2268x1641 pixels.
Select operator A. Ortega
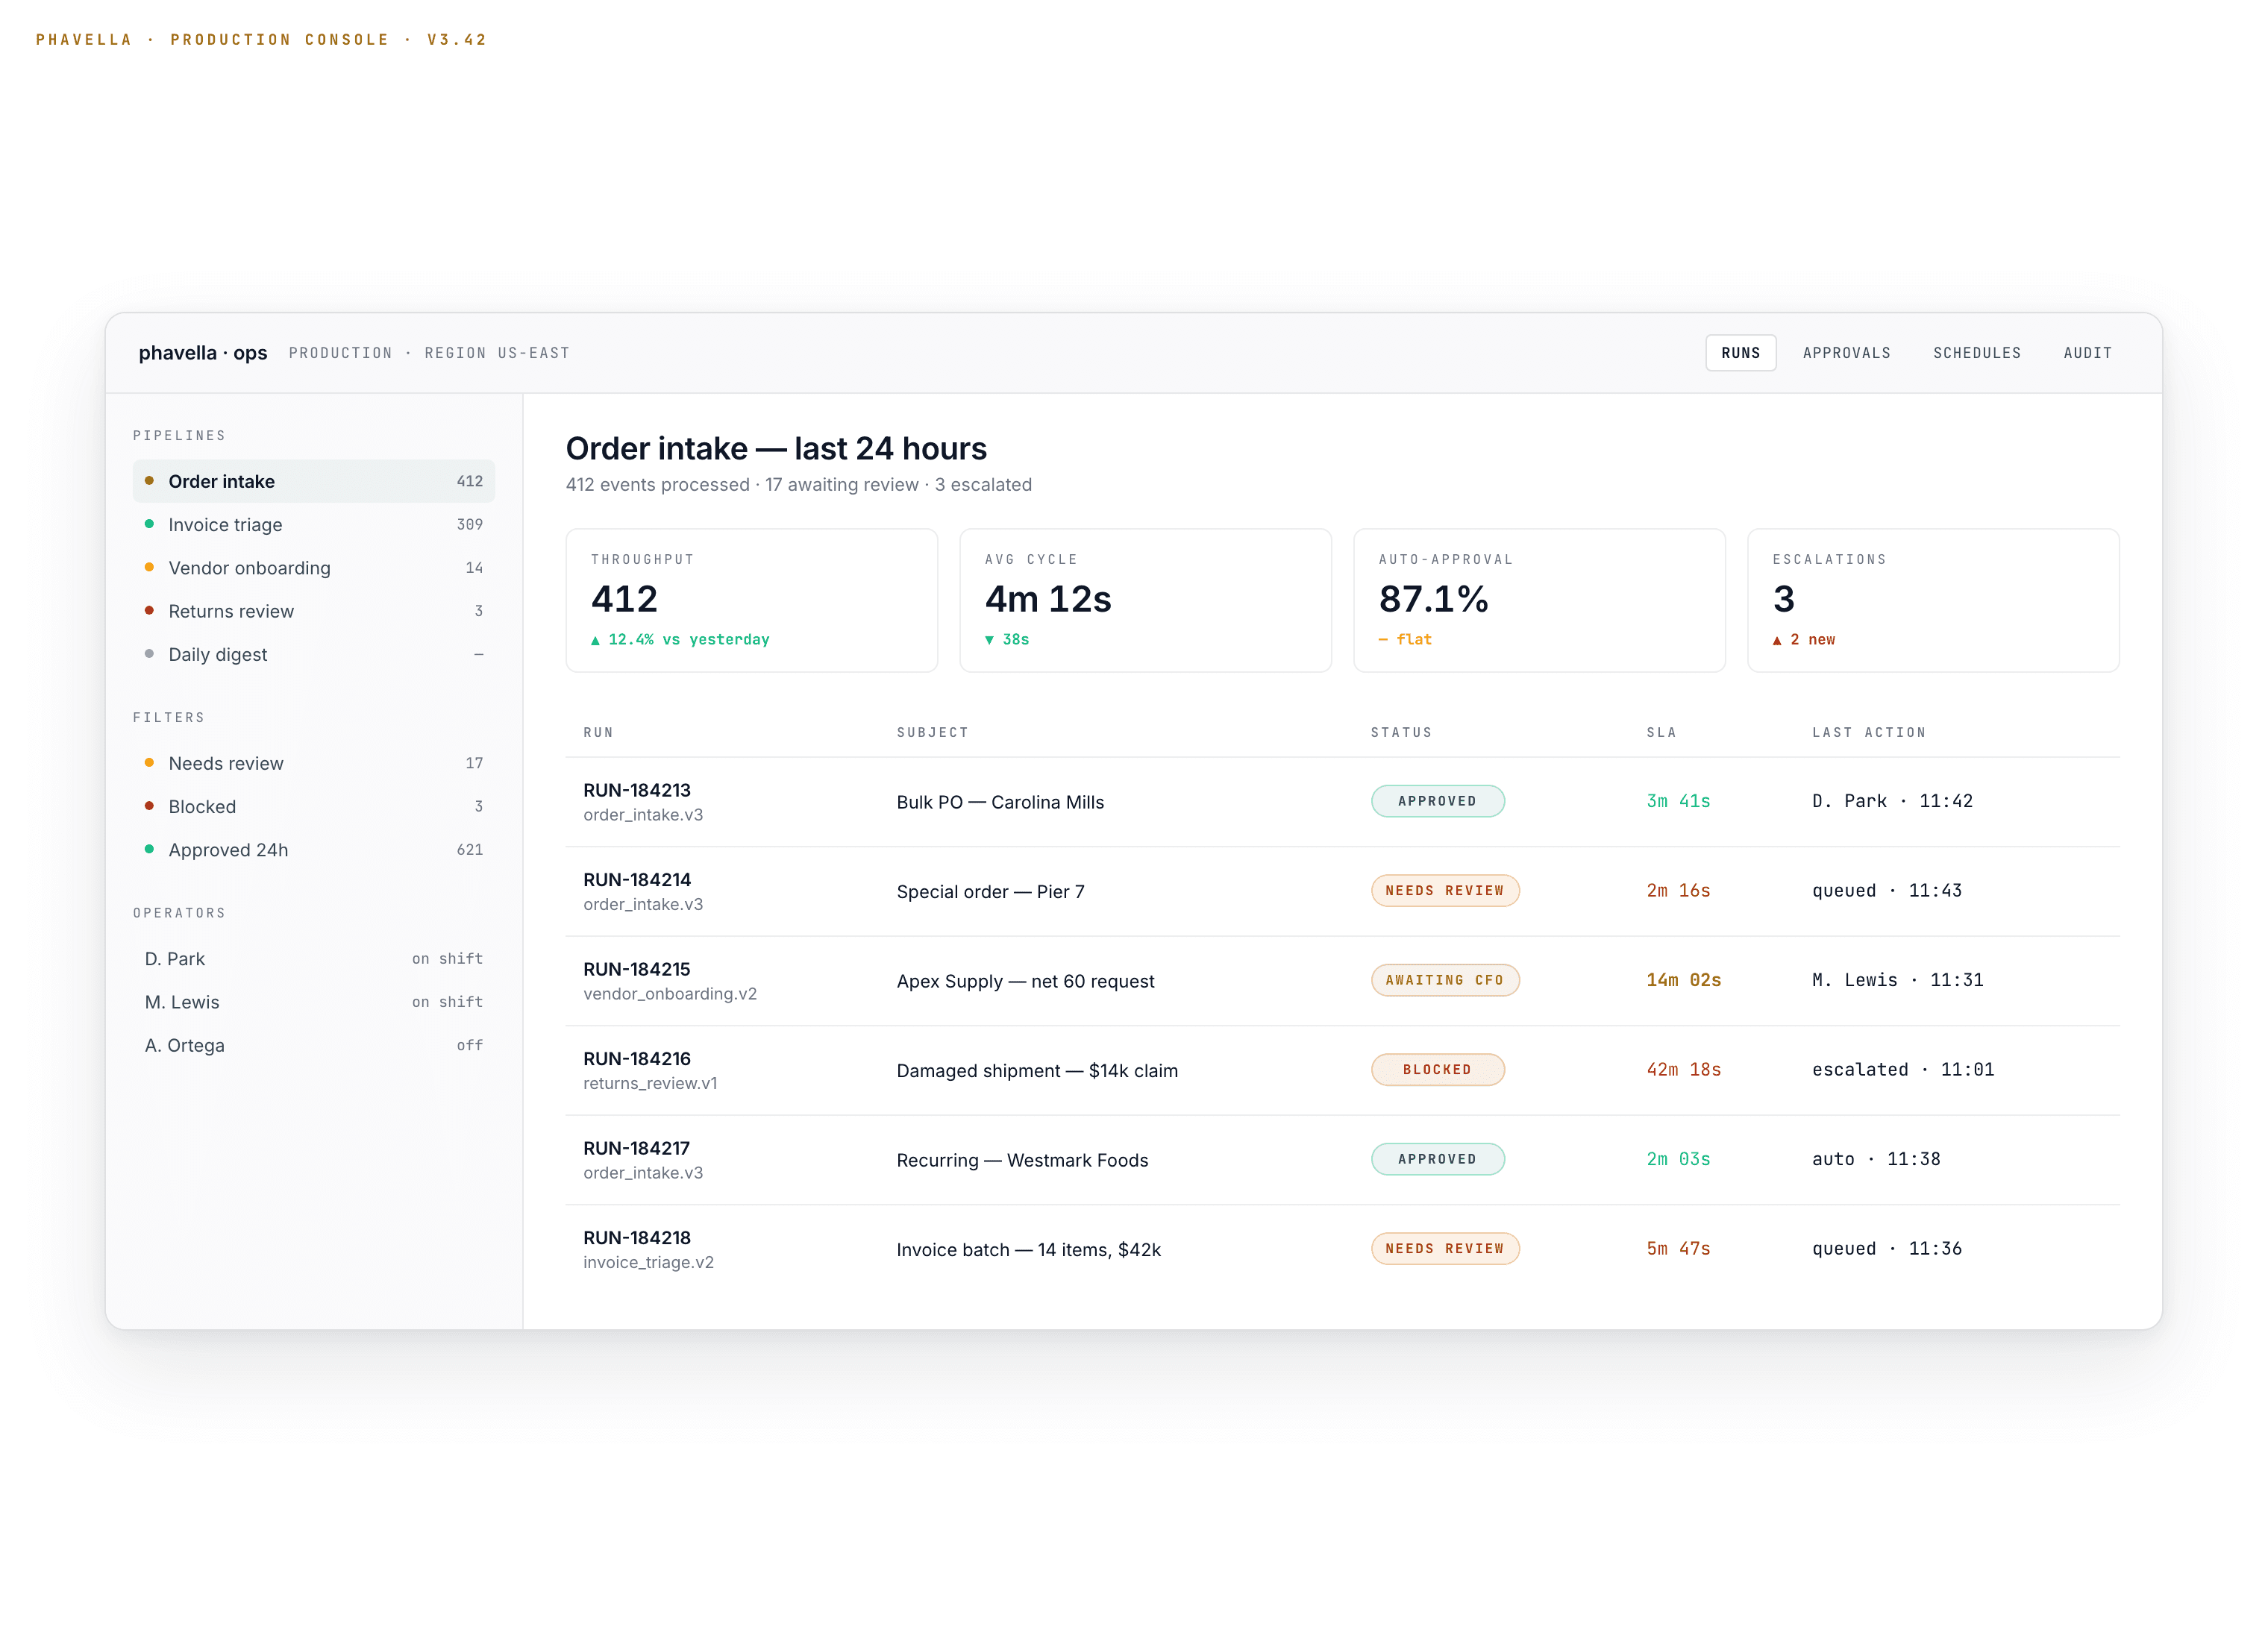(314, 1045)
